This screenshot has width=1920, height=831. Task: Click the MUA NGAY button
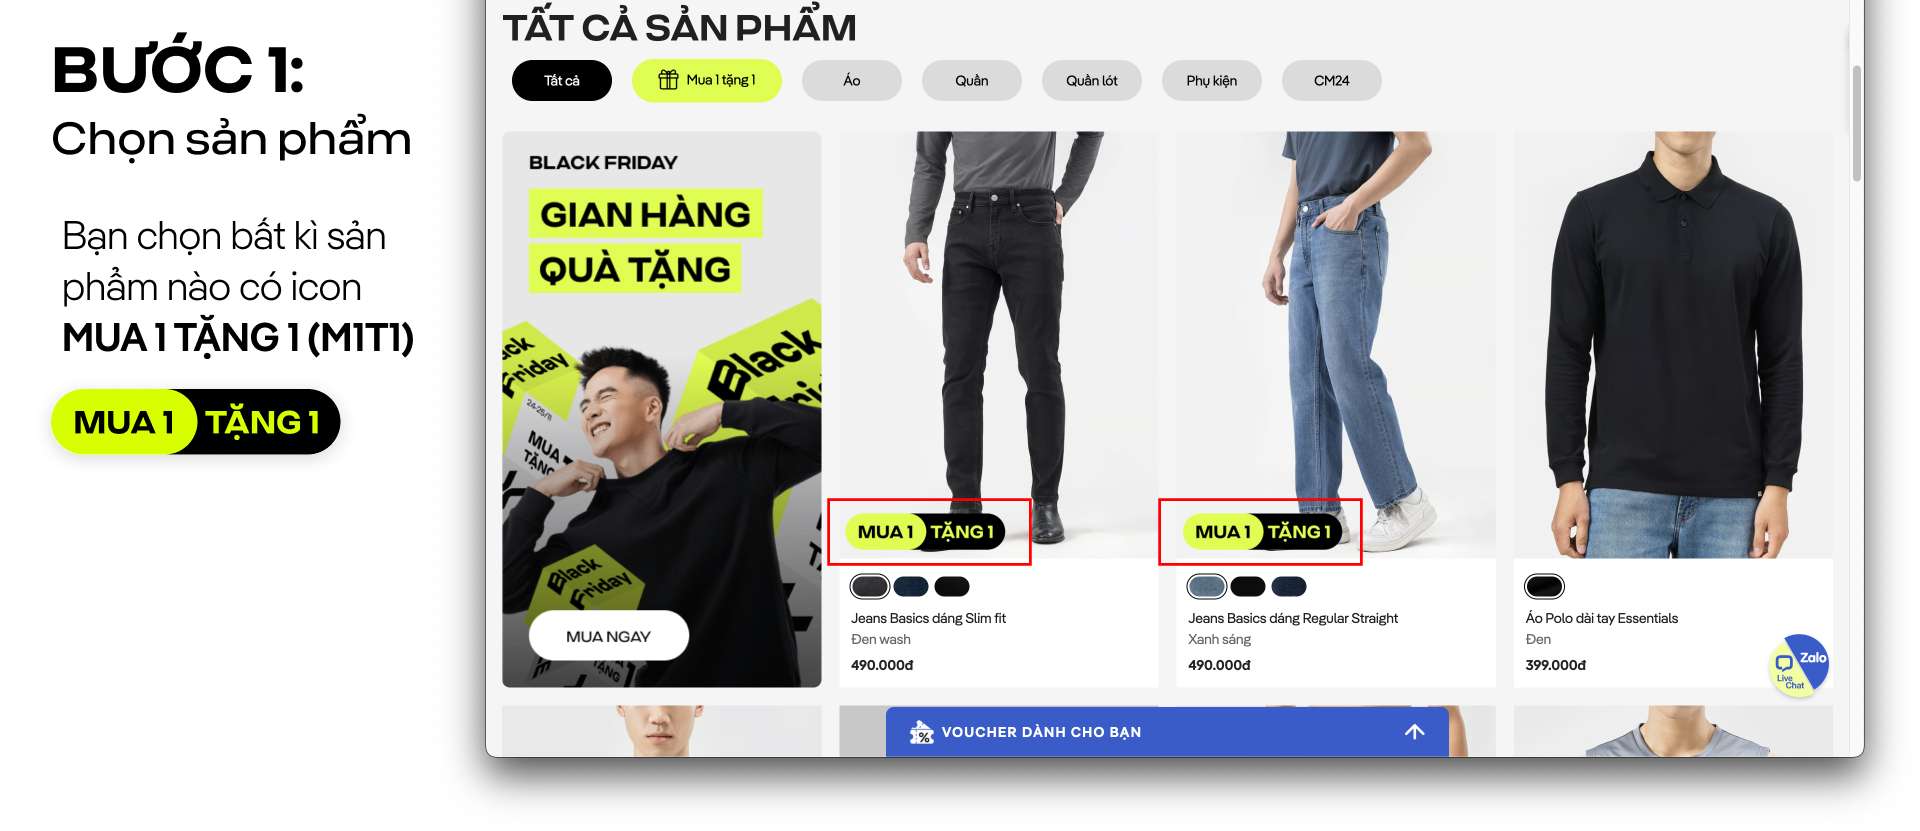(609, 636)
